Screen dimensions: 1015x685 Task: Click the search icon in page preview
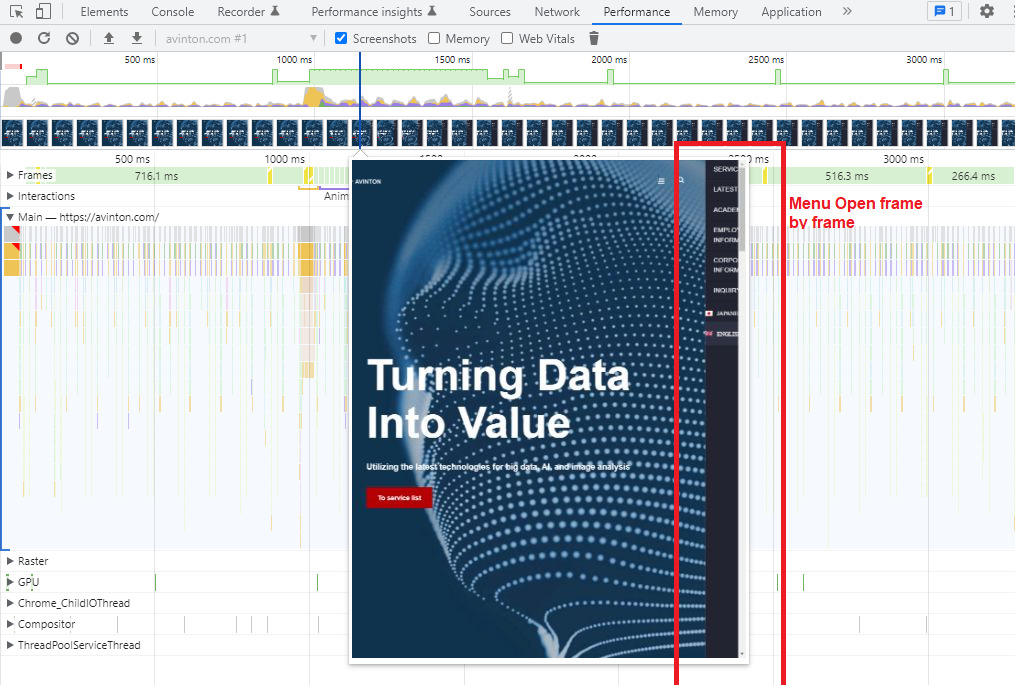click(x=681, y=180)
